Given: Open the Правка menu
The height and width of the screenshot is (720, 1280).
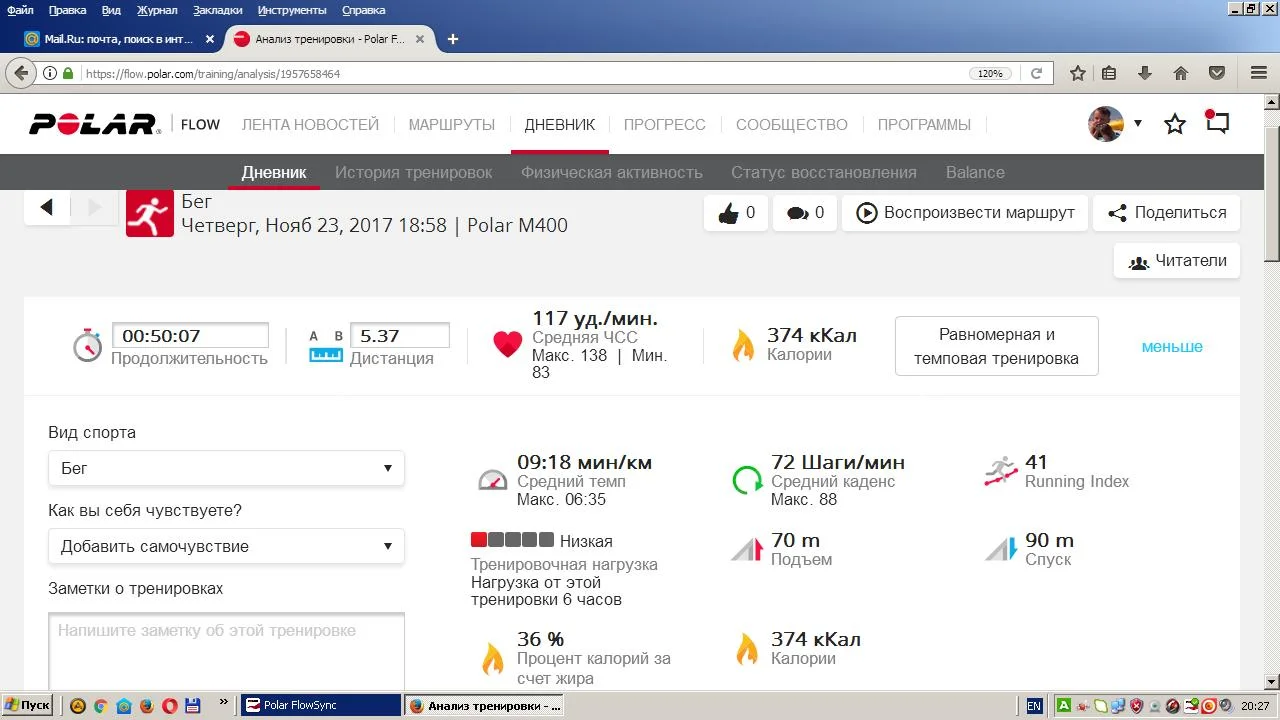Looking at the screenshot, I should (x=67, y=10).
